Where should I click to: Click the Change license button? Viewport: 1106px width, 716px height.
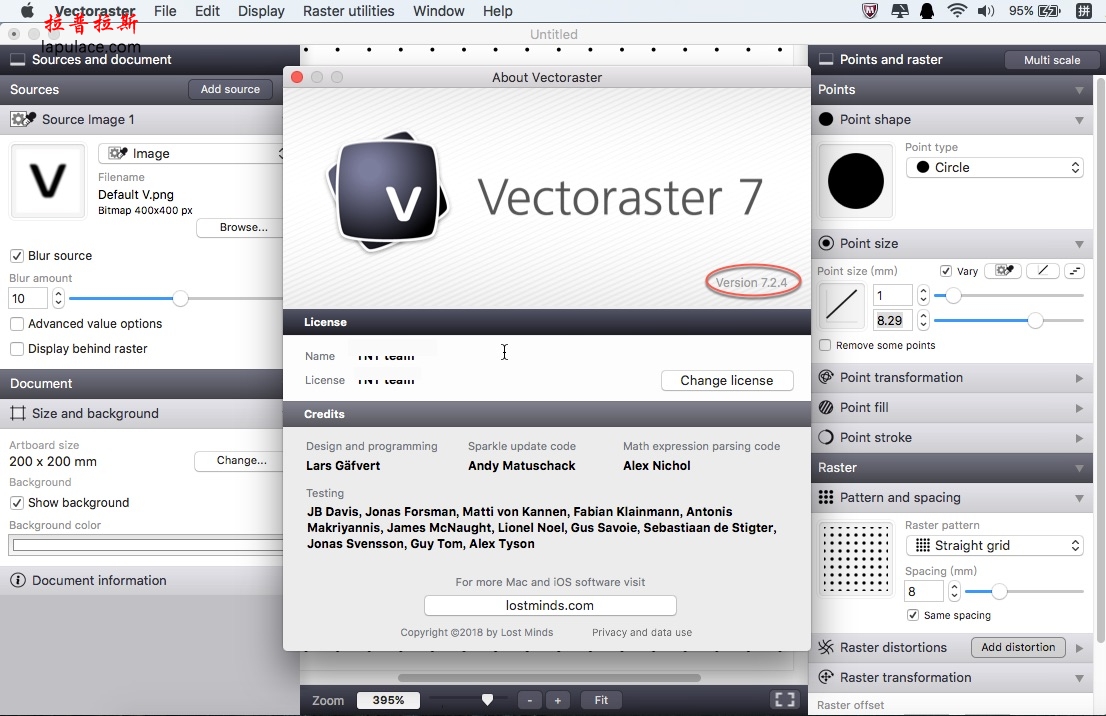(x=727, y=380)
